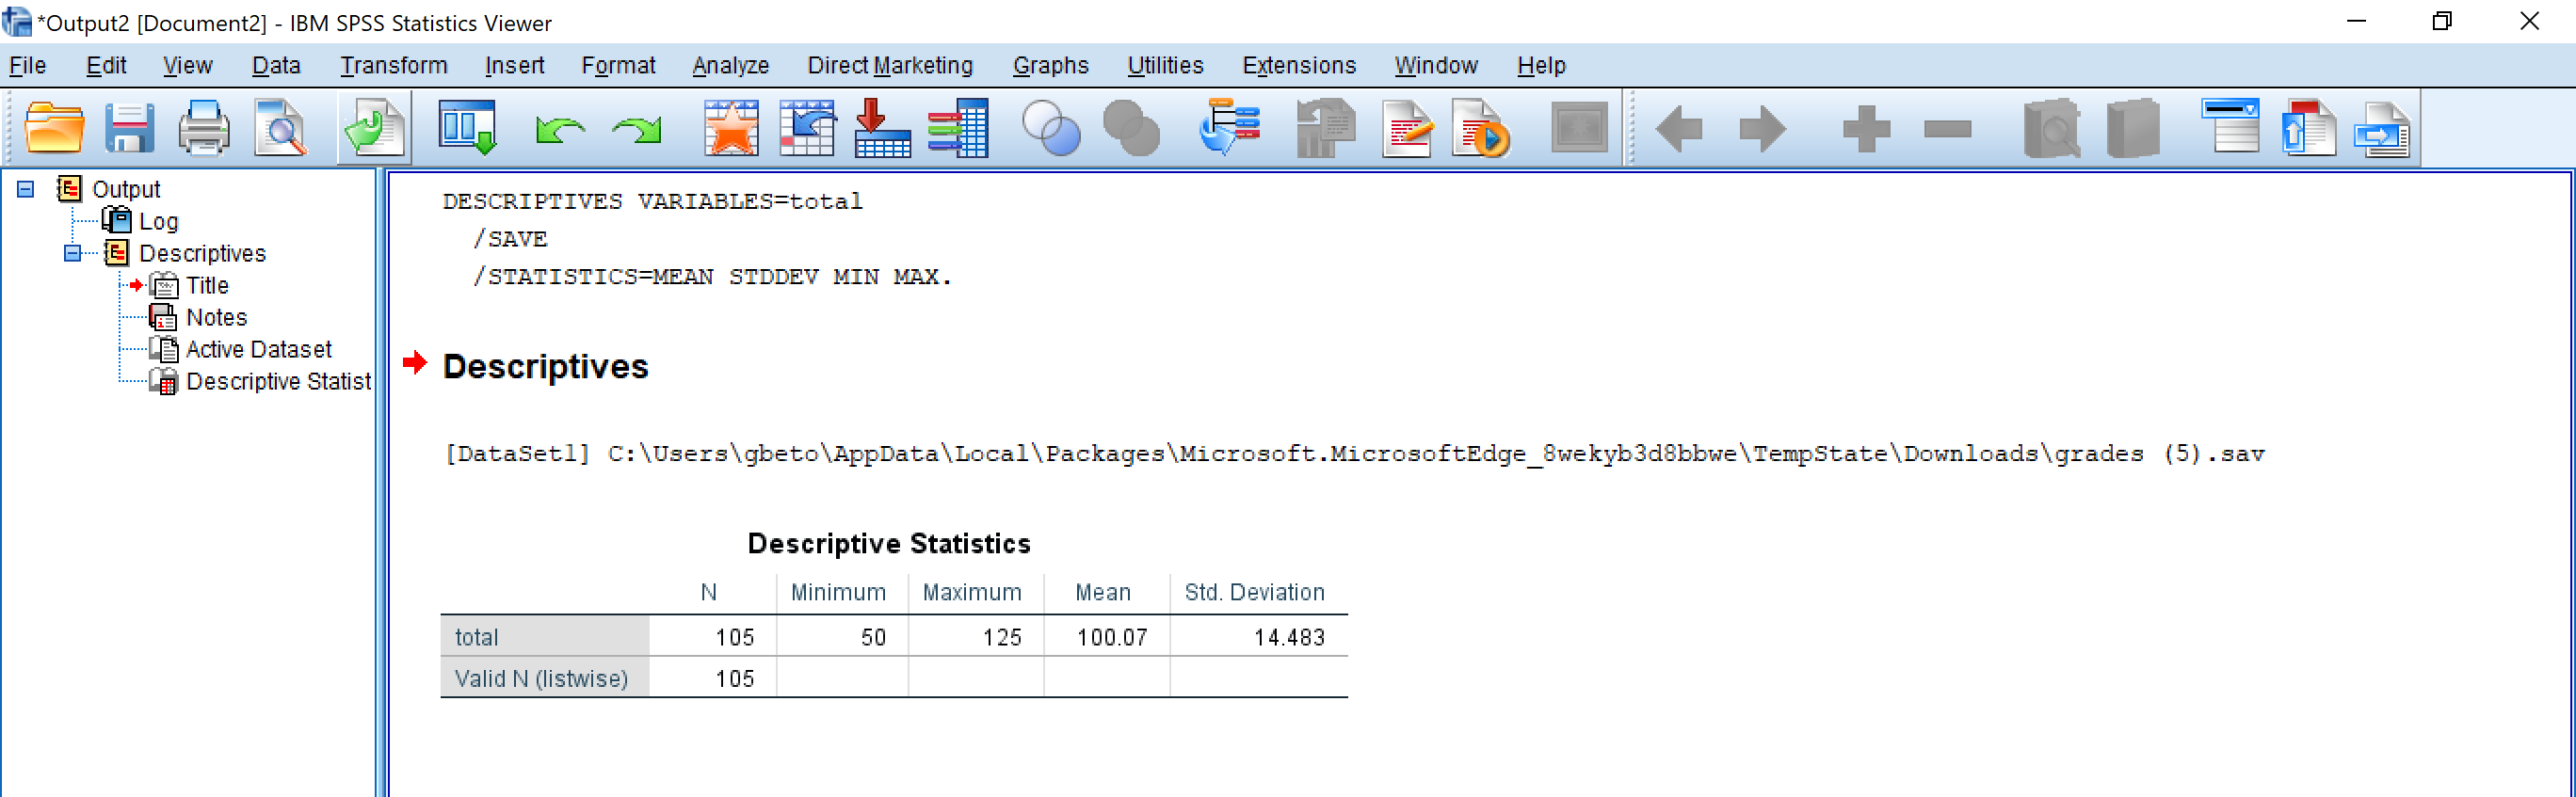
Task: Select the Descriptives item in outline tree
Action: coord(202,253)
